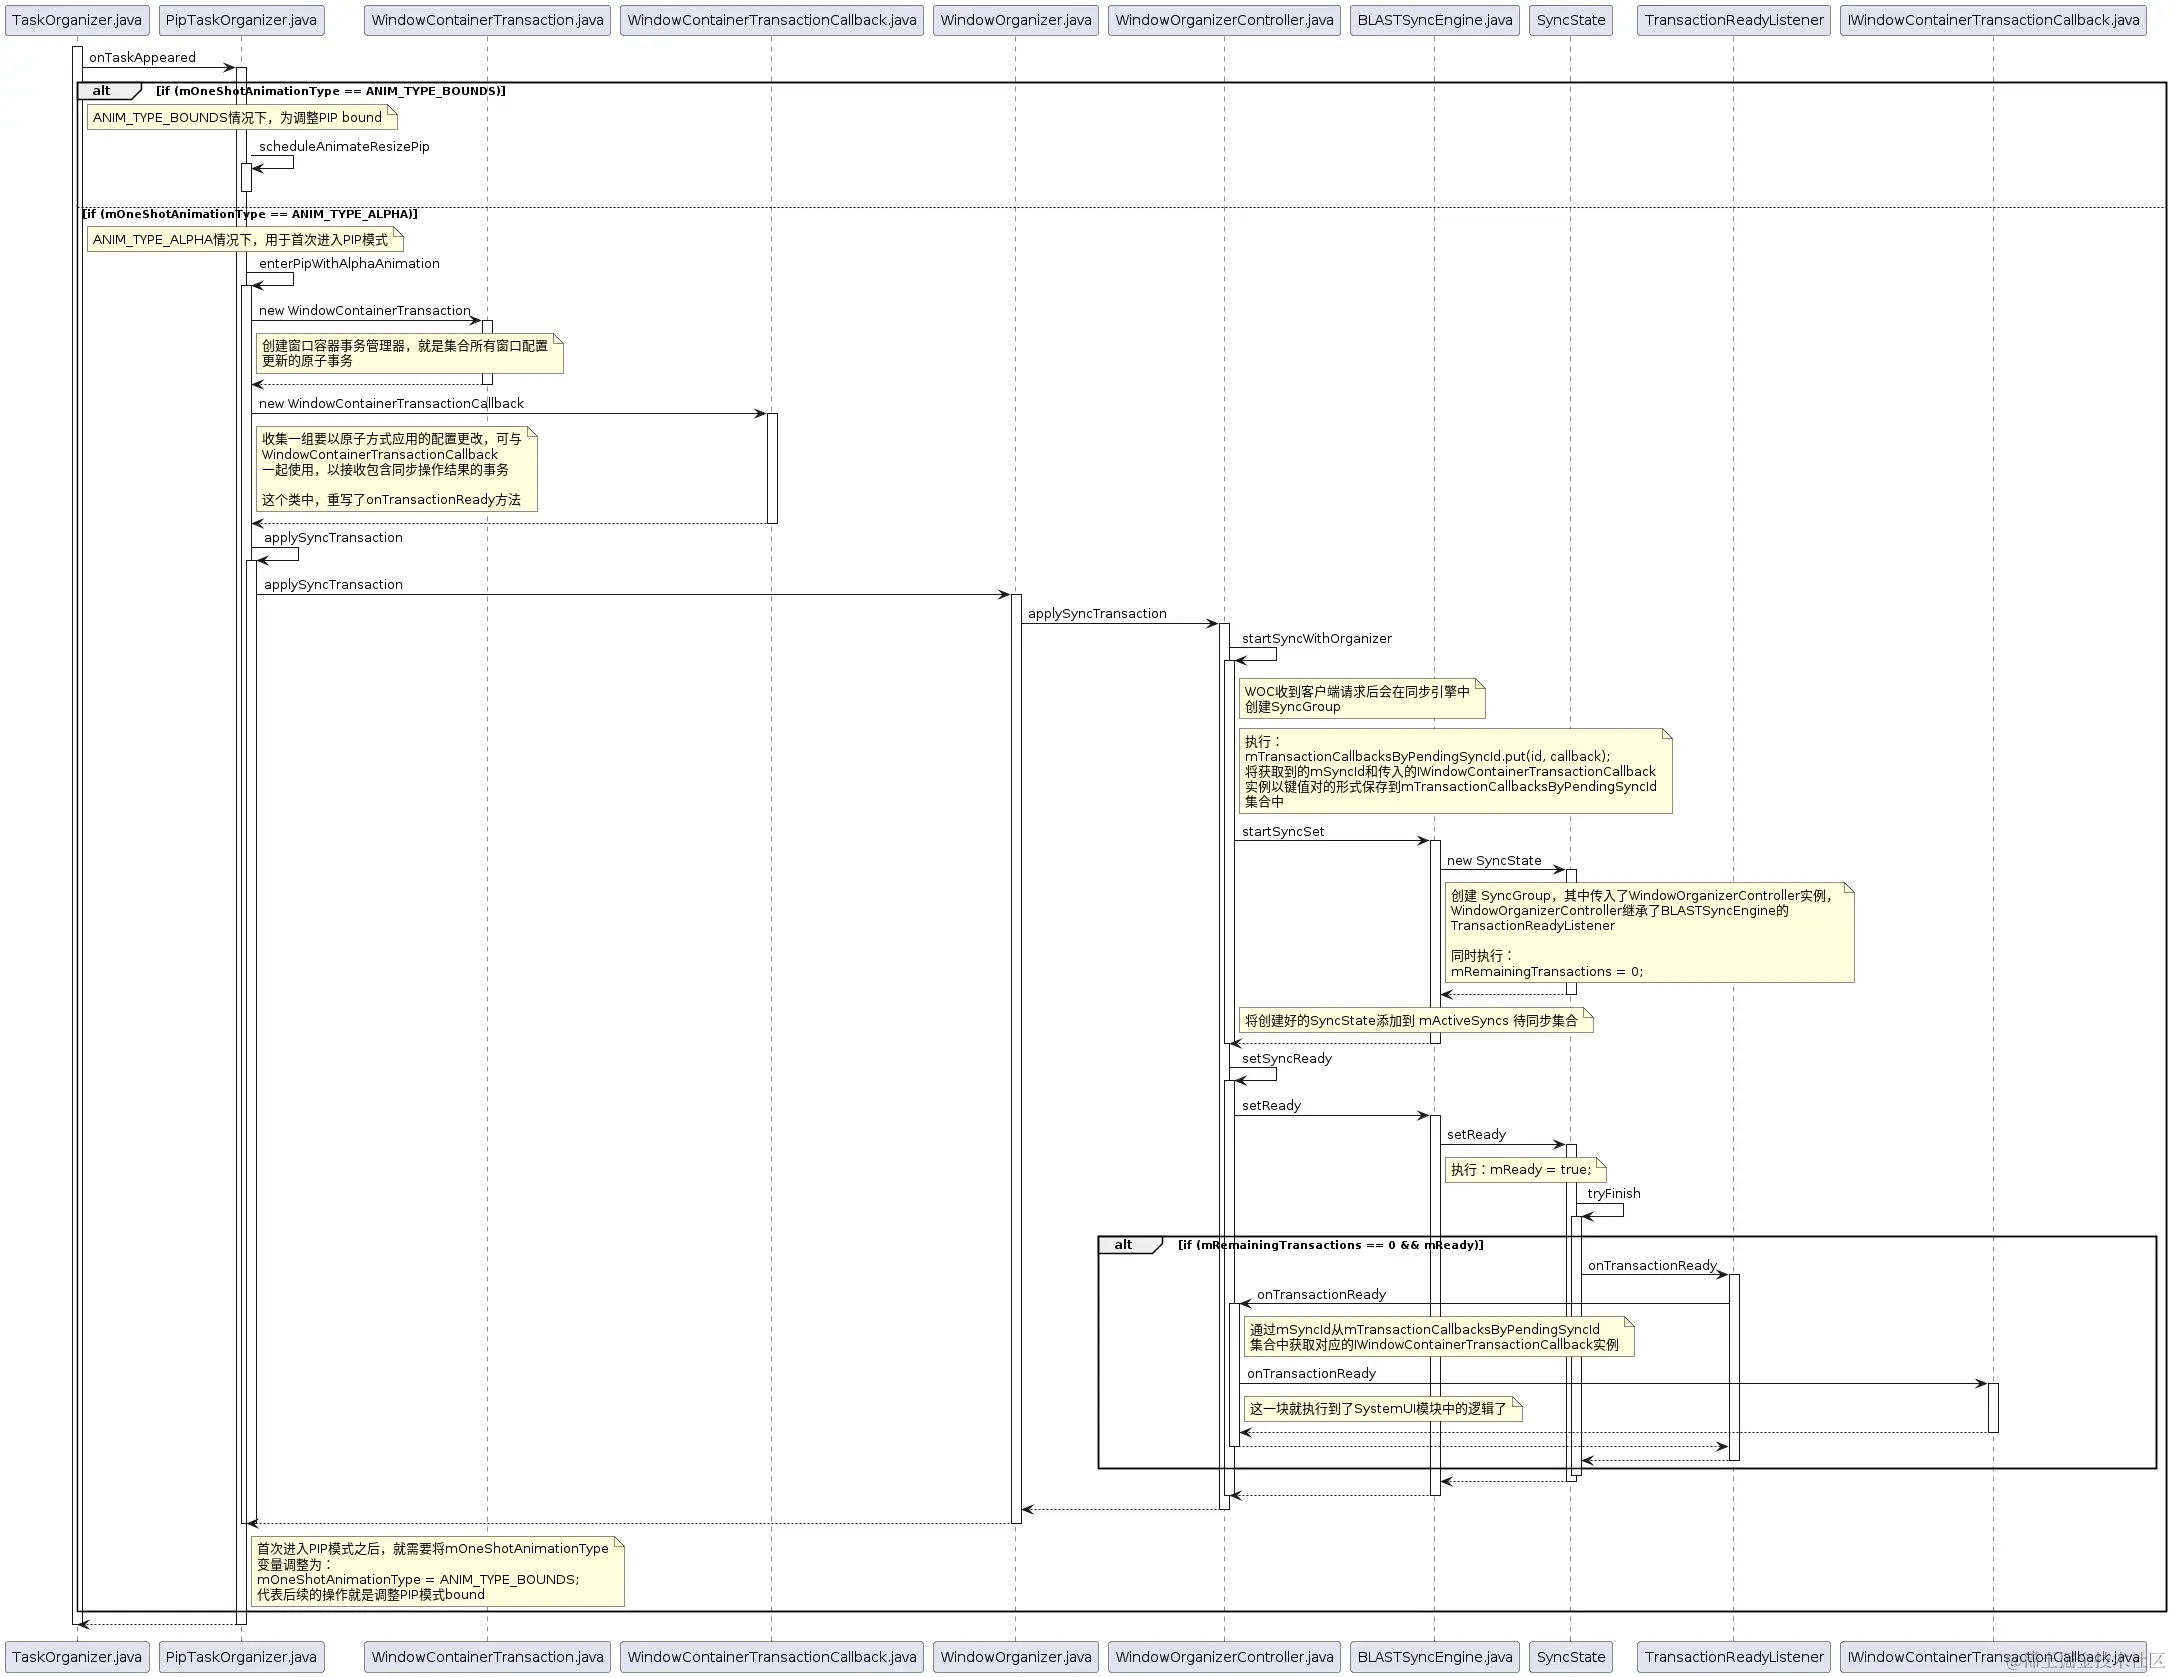Click the setSyncReady message label
2172x1677 pixels.
1287,1059
